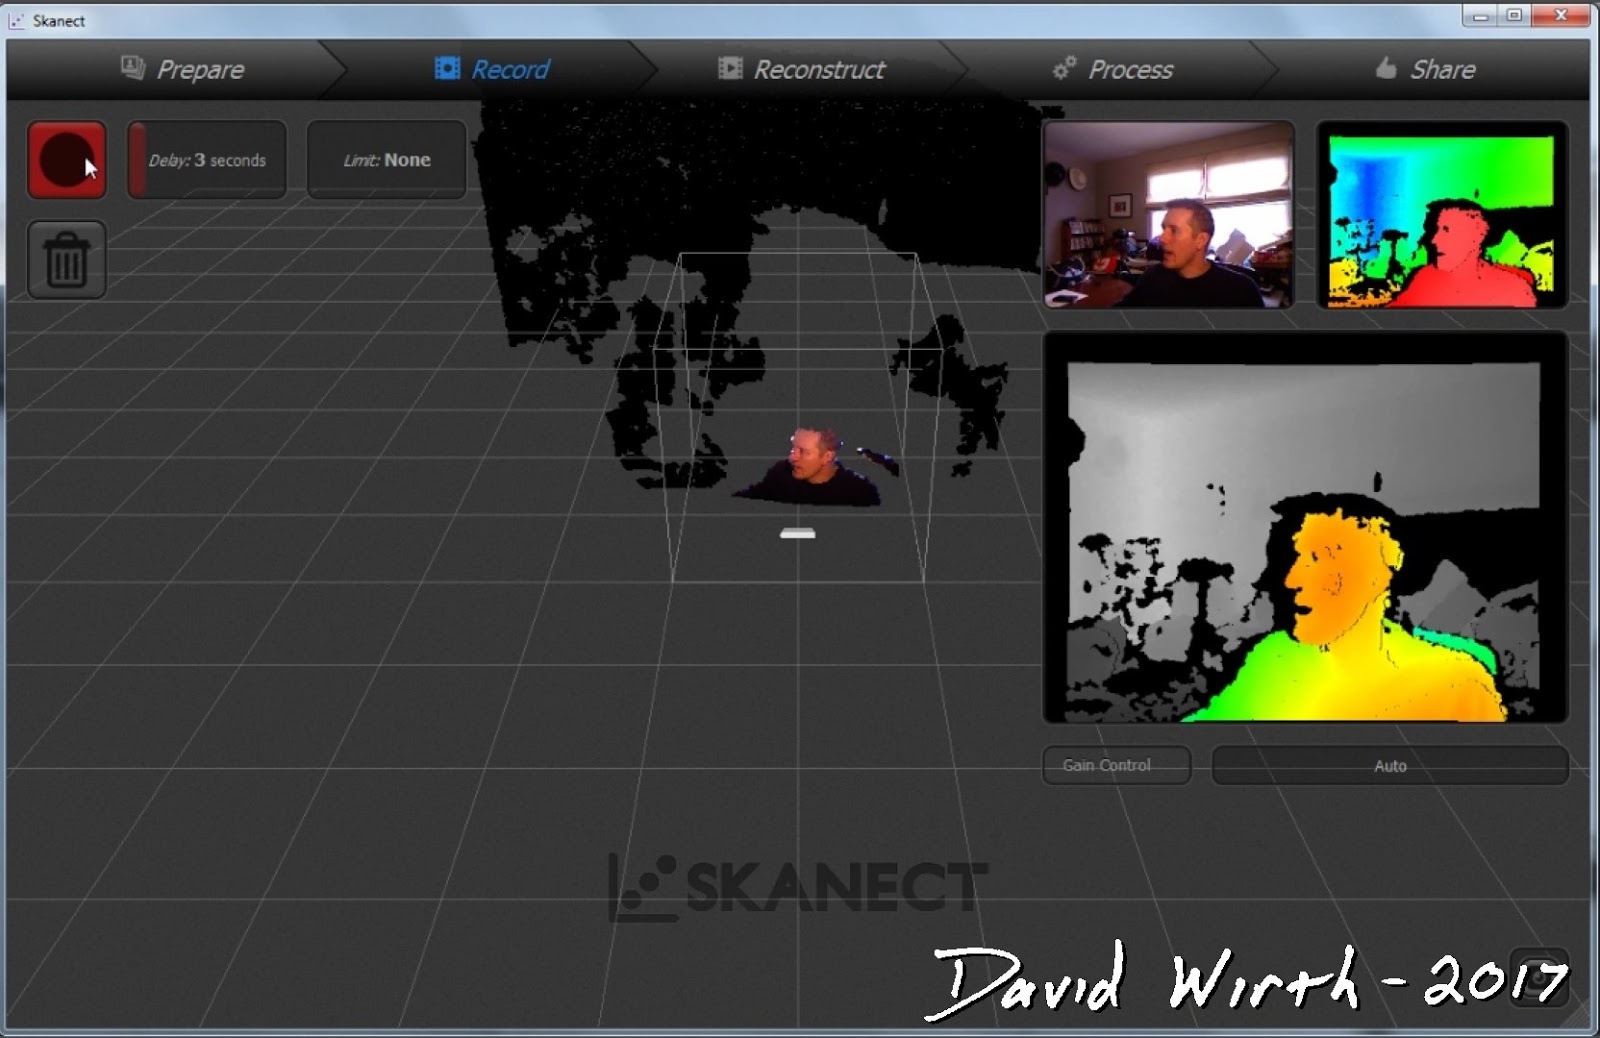
Task: Select the Record tab camera icon
Action: pyautogui.click(x=446, y=68)
